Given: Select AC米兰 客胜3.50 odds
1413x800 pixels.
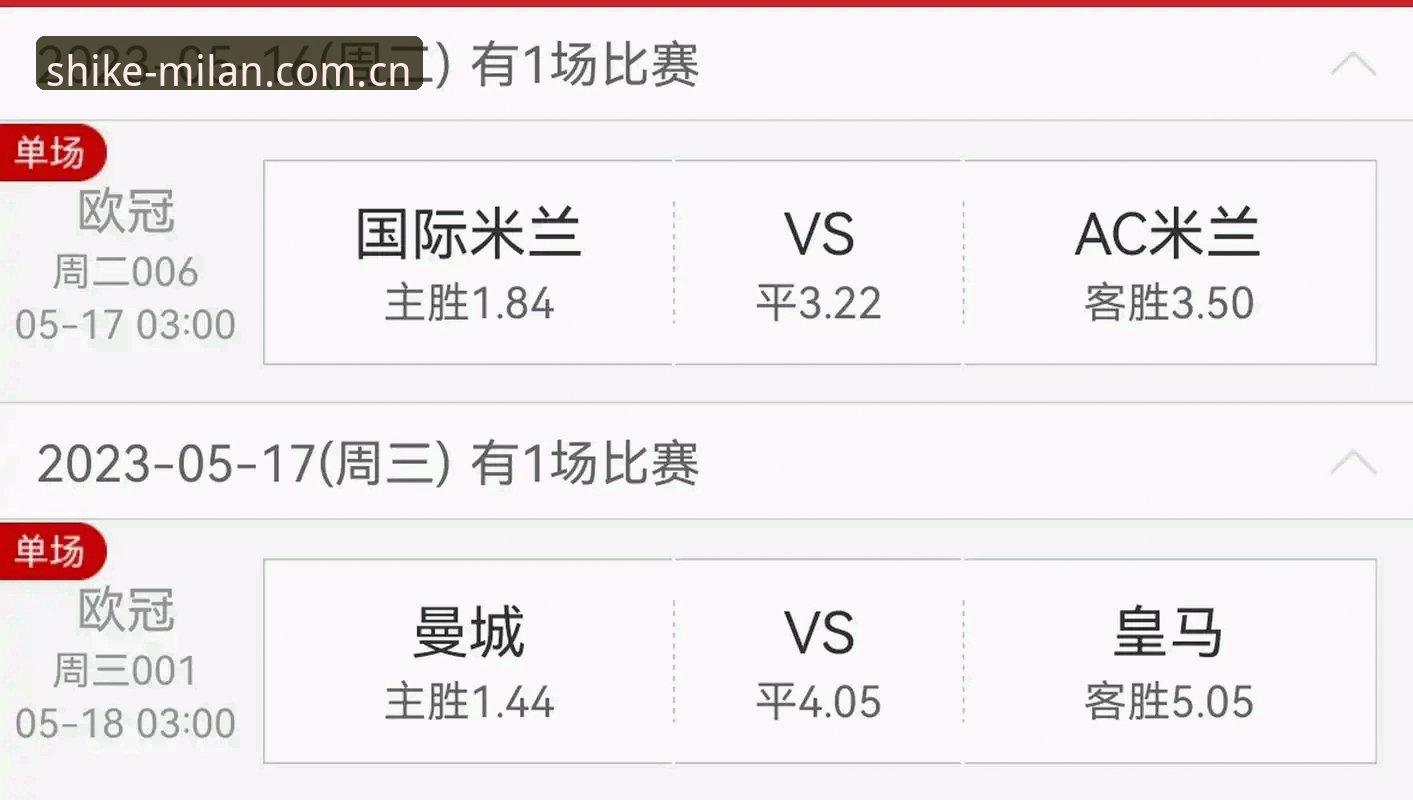Looking at the screenshot, I should point(1170,262).
